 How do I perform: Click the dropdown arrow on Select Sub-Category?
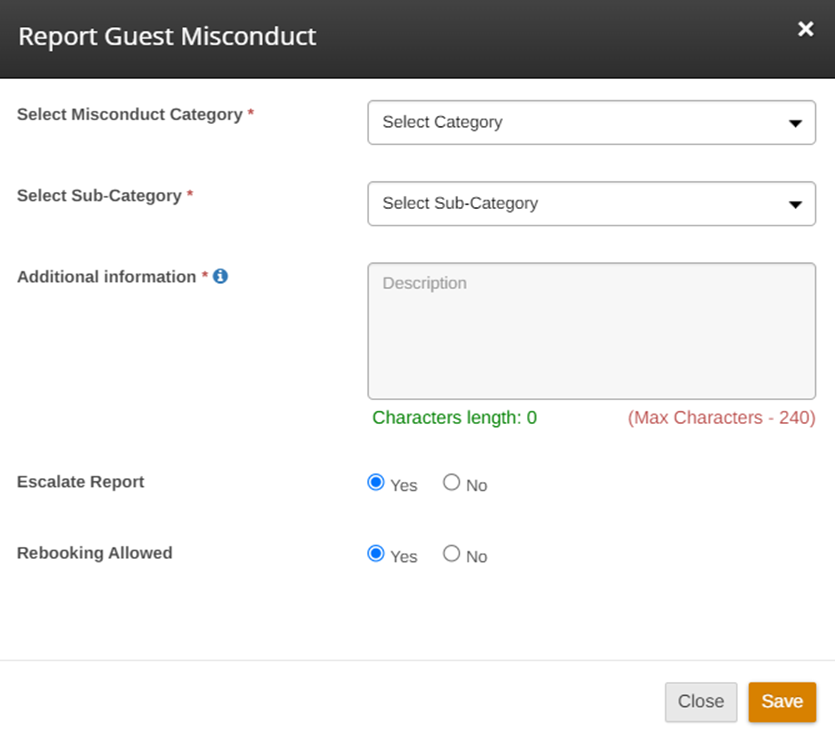point(796,204)
